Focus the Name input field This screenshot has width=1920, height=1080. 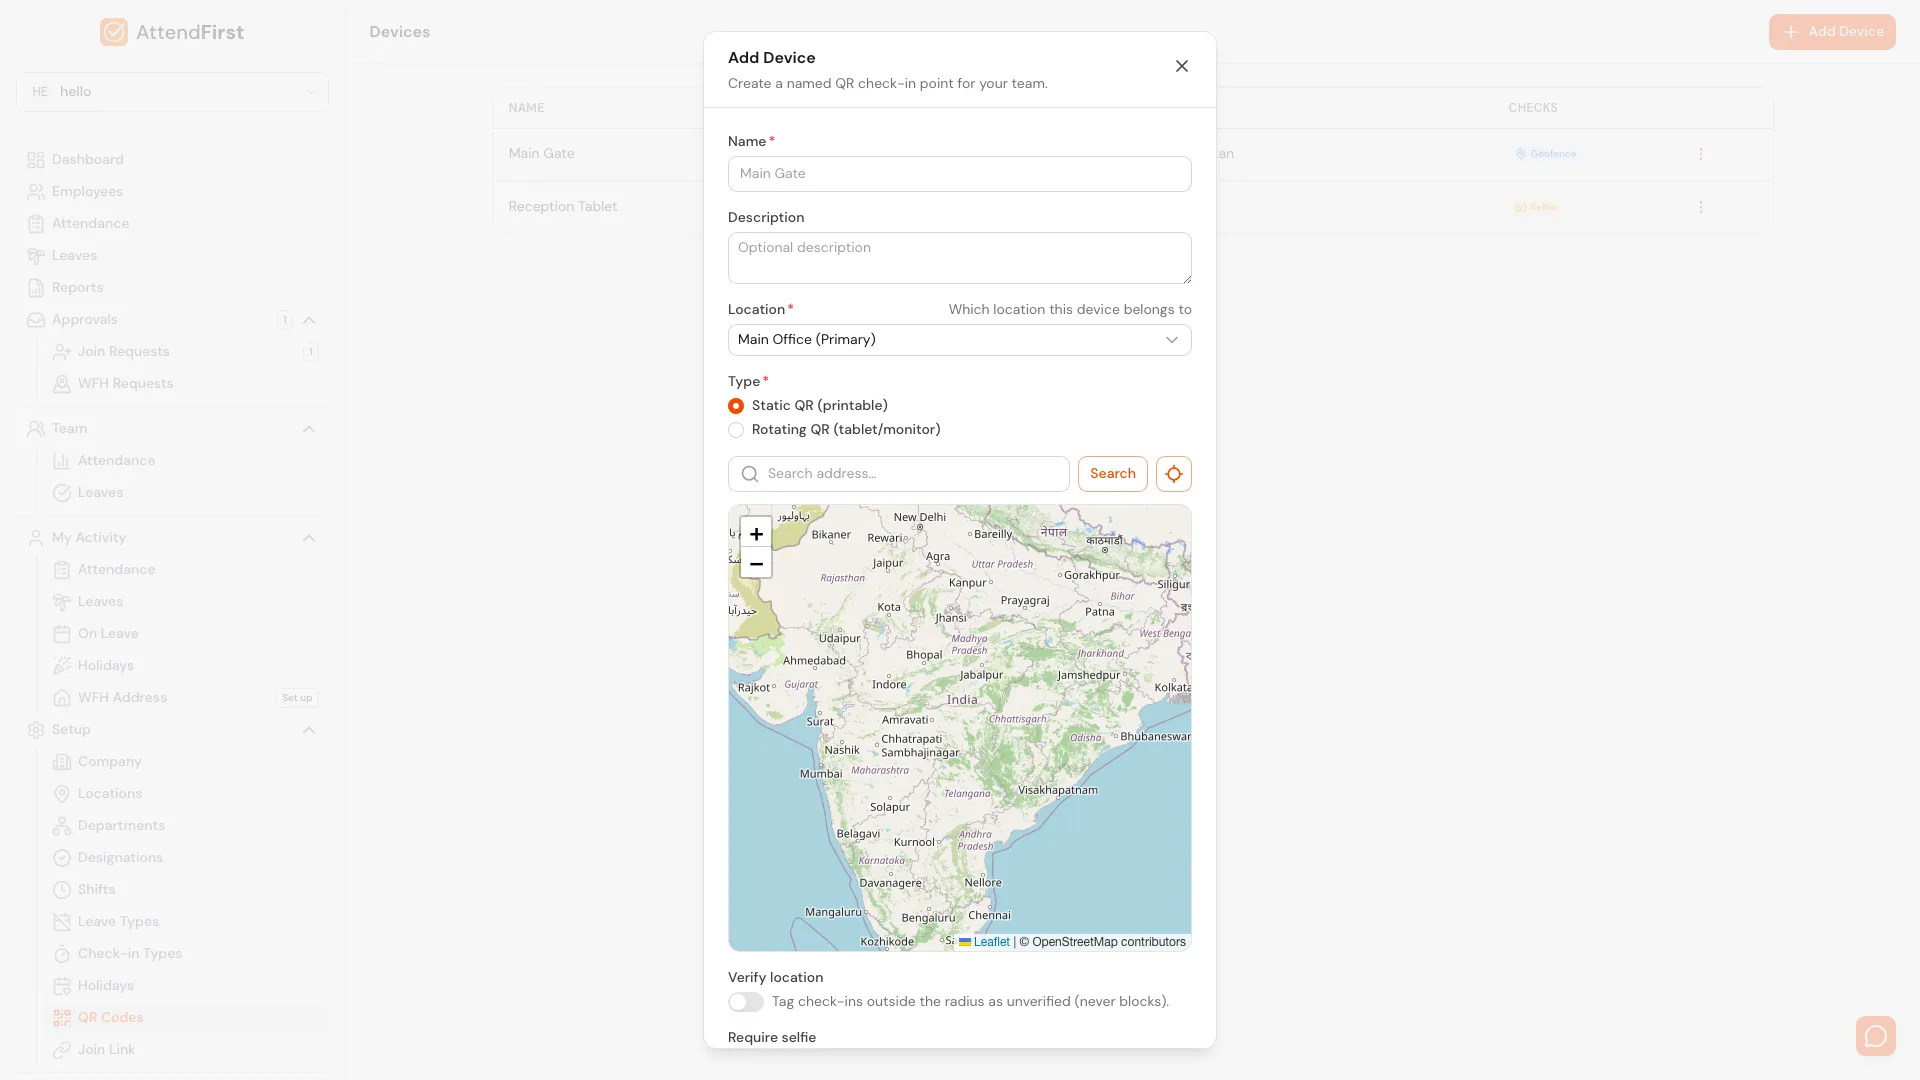(x=960, y=174)
